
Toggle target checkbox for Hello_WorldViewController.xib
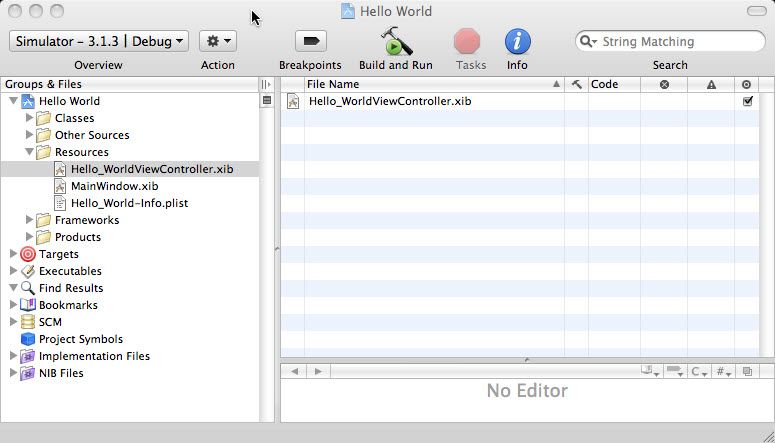tap(747, 101)
